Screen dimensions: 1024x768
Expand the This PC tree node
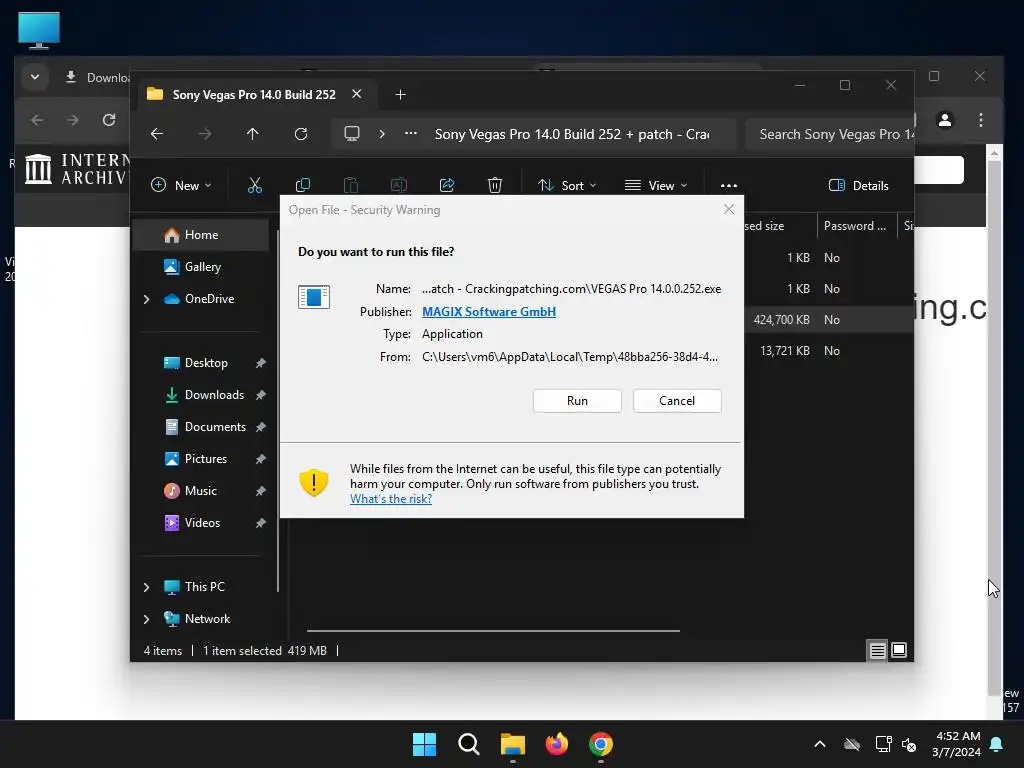click(146, 586)
